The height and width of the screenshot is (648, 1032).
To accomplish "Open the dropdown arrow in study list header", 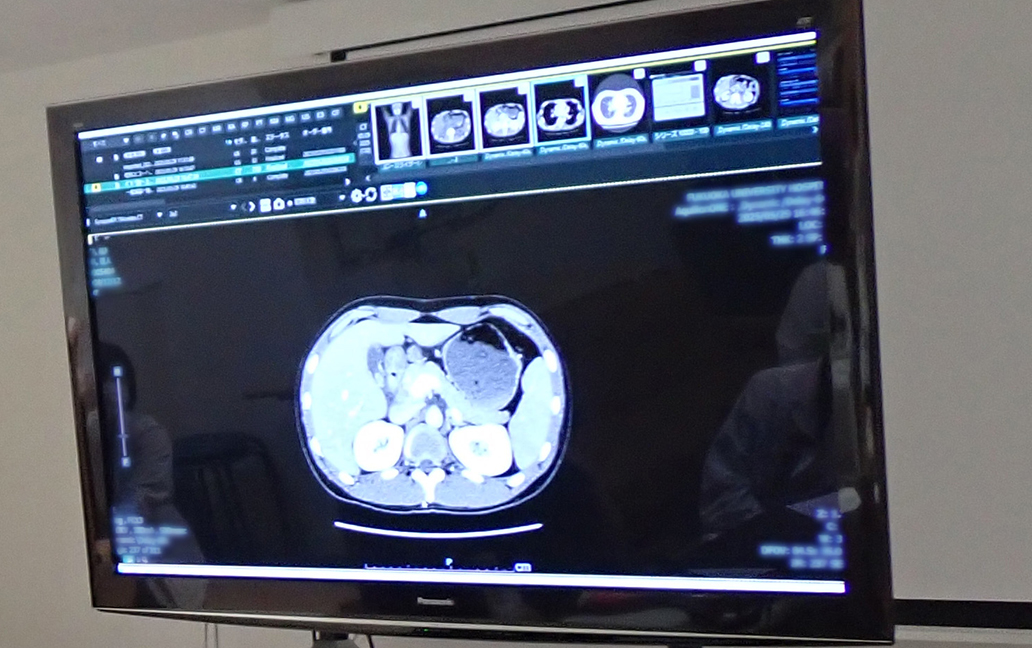I will 126,141.
